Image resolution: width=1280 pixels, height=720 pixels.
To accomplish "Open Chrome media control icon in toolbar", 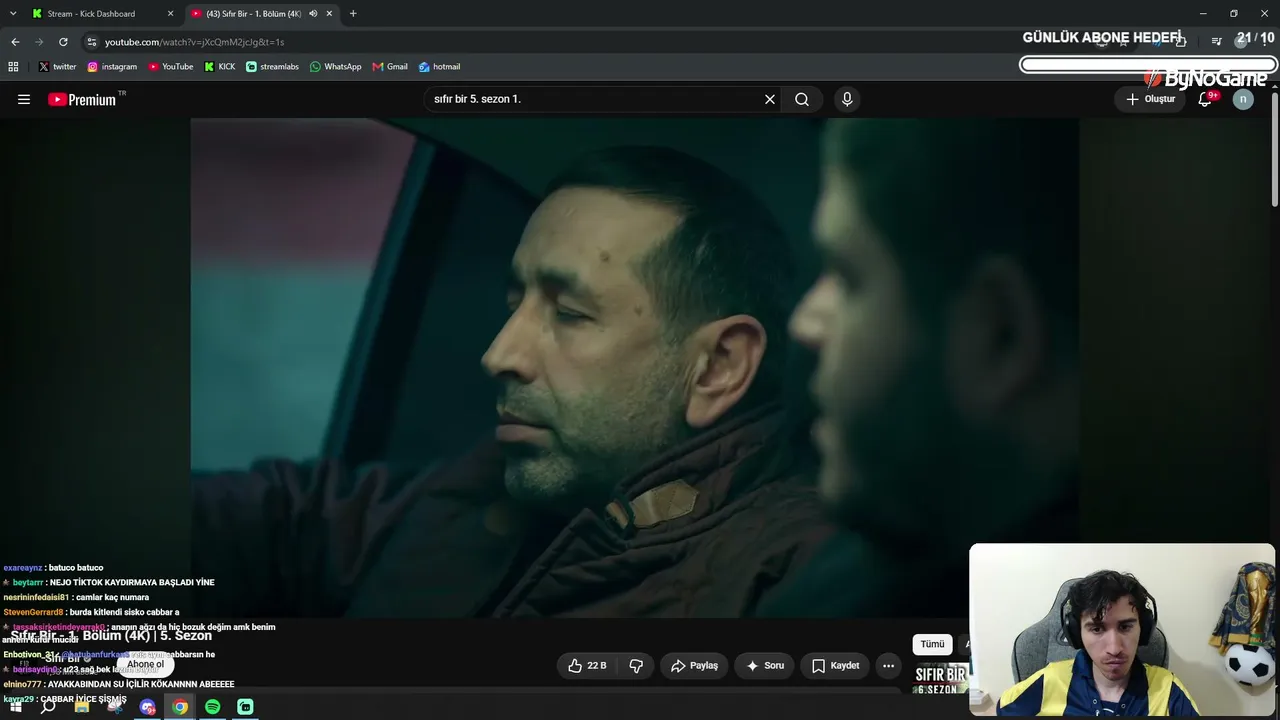I will pos(1216,42).
